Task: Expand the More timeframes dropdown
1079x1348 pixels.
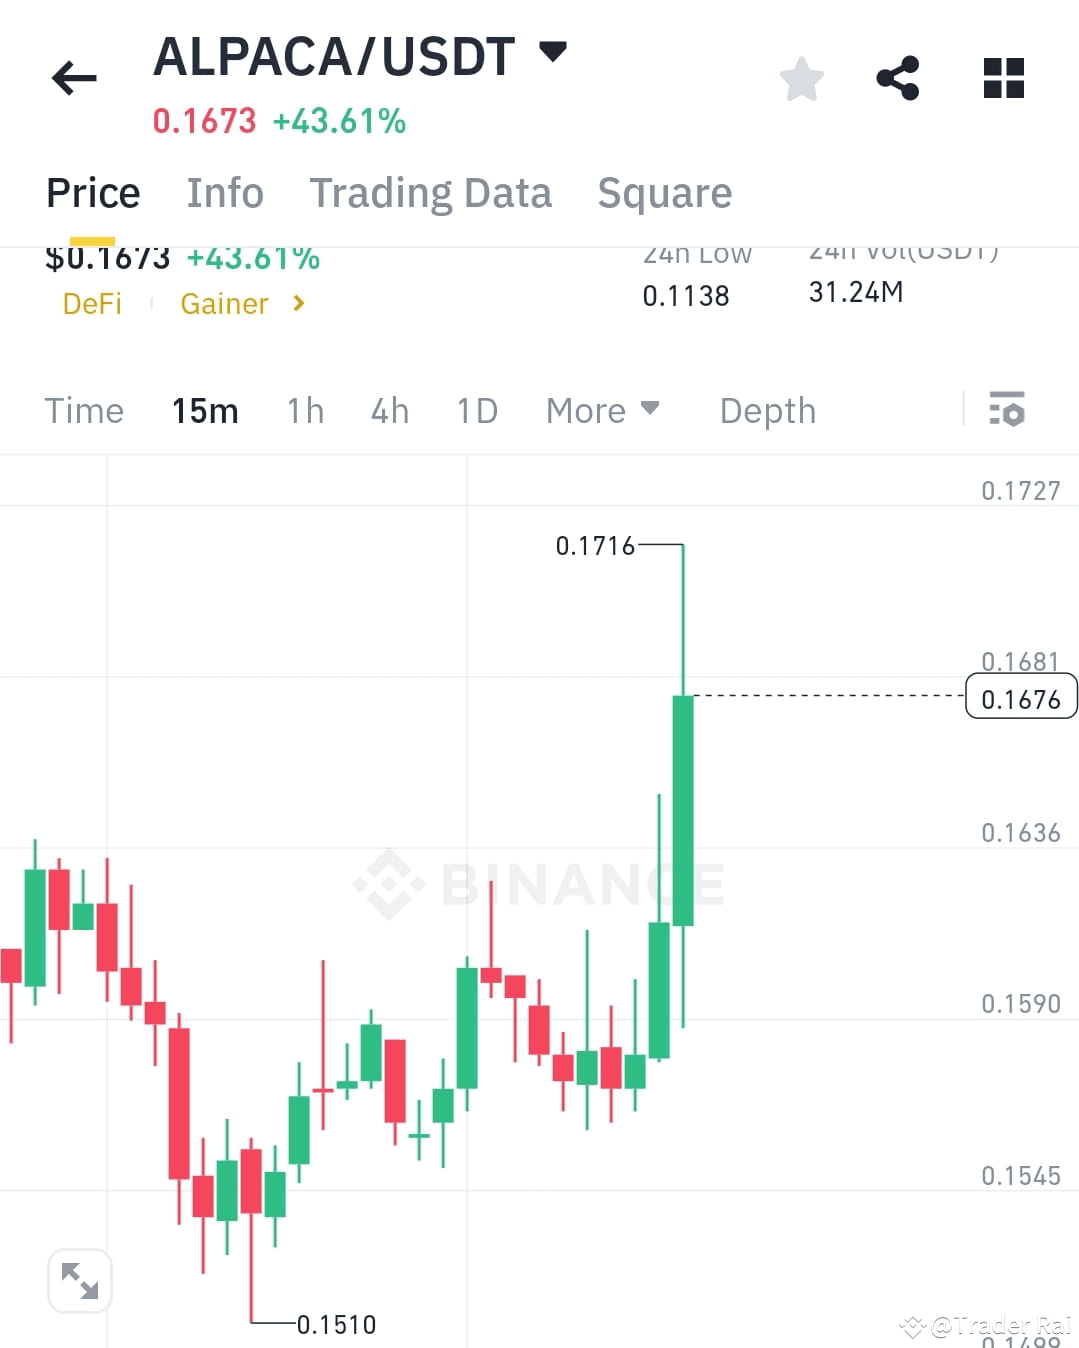Action: coord(602,410)
